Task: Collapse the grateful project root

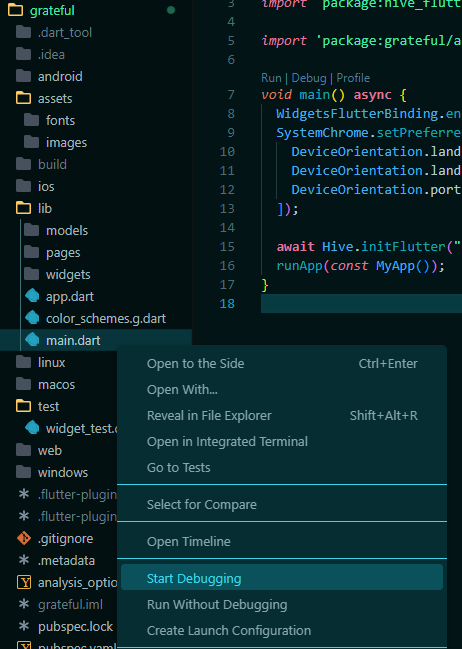Action: click(x=96, y=10)
